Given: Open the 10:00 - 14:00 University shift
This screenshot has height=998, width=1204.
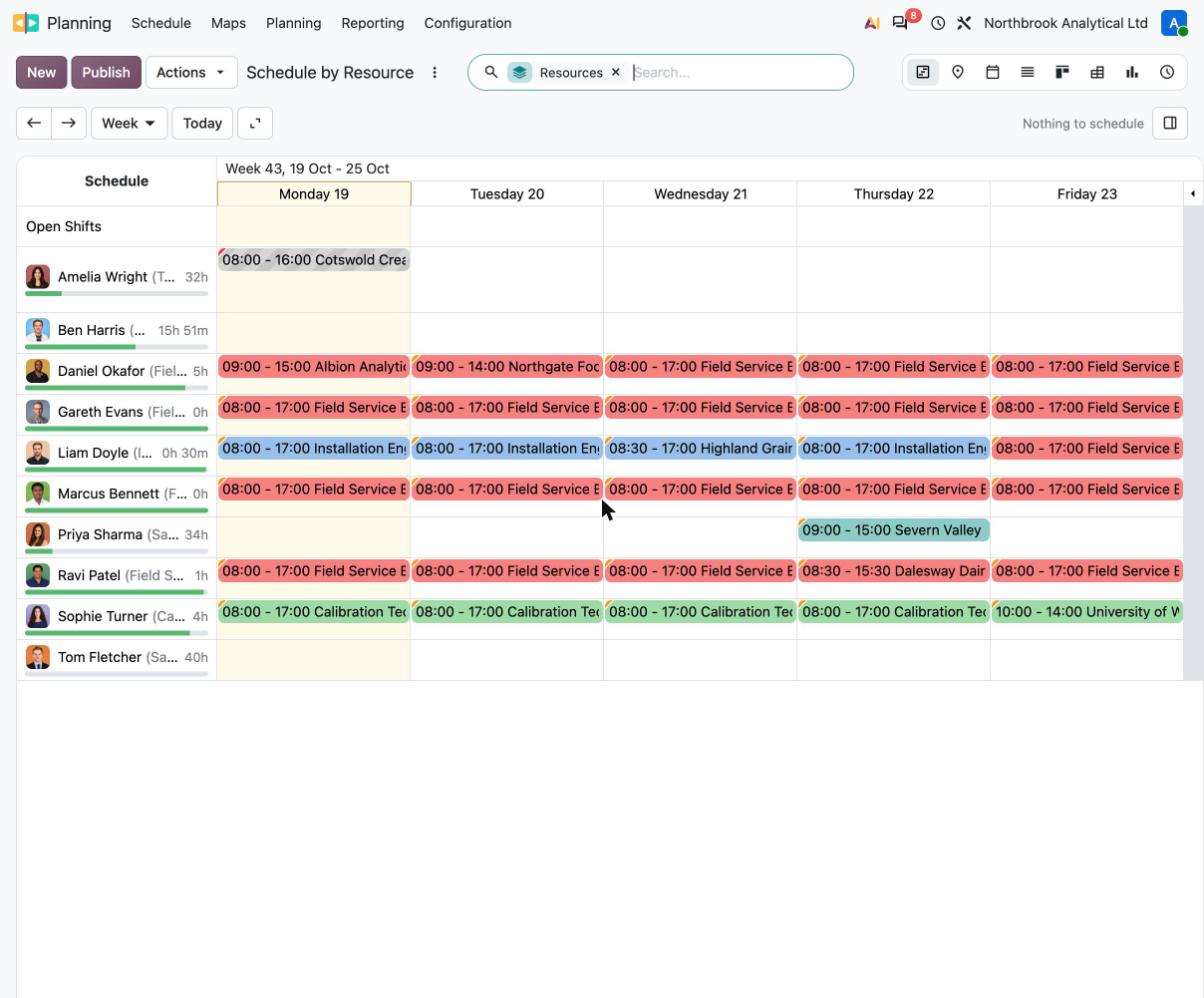Looking at the screenshot, I should pos(1087,612).
